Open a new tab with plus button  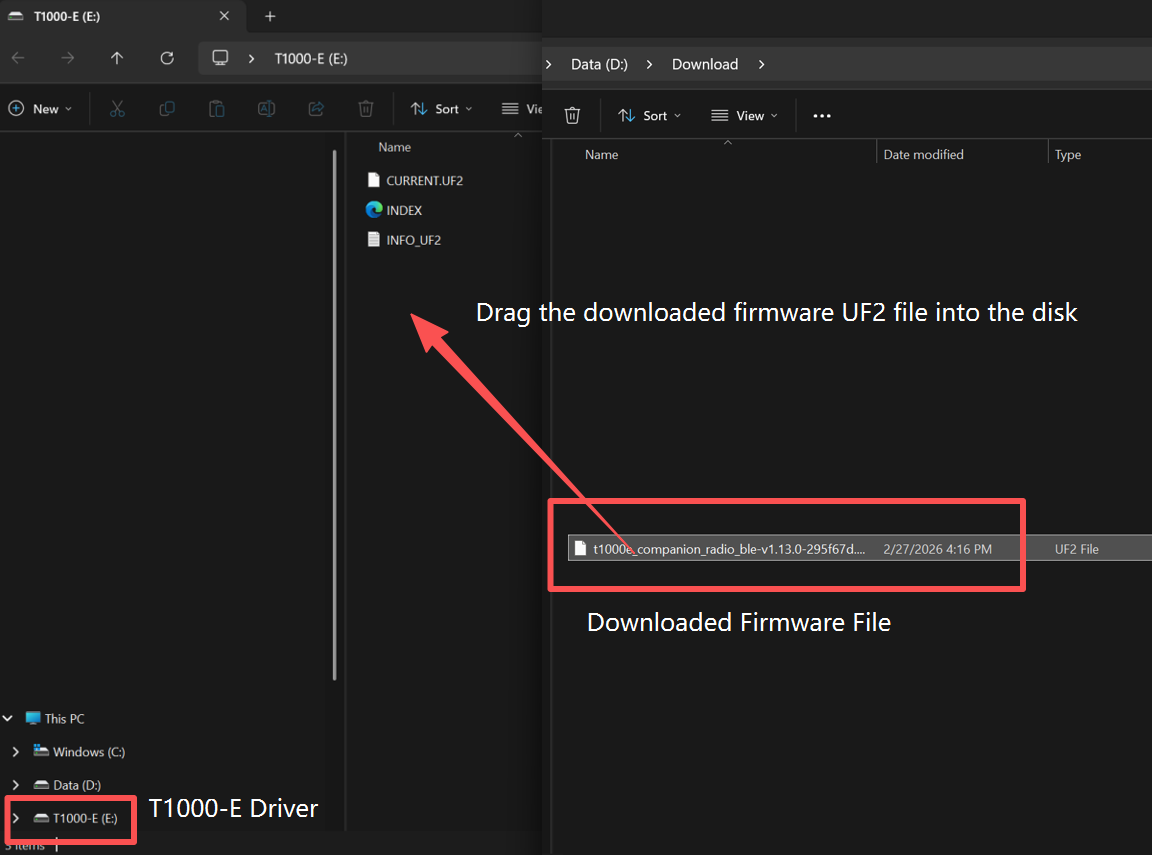pyautogui.click(x=270, y=16)
